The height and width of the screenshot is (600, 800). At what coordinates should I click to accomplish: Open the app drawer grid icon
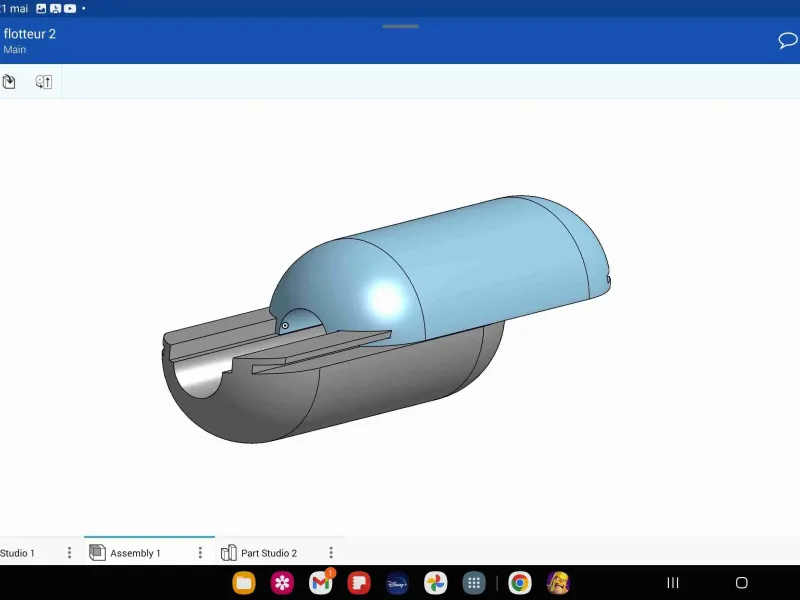474,583
